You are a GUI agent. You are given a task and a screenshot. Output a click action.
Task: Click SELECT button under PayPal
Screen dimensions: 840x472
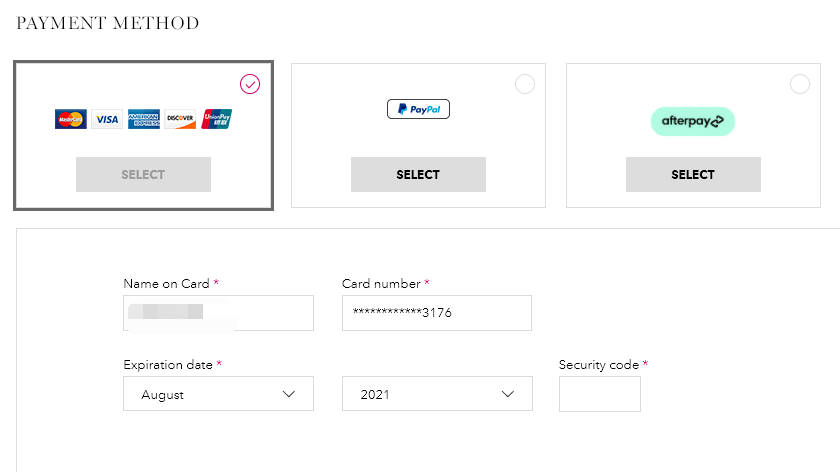coord(418,175)
